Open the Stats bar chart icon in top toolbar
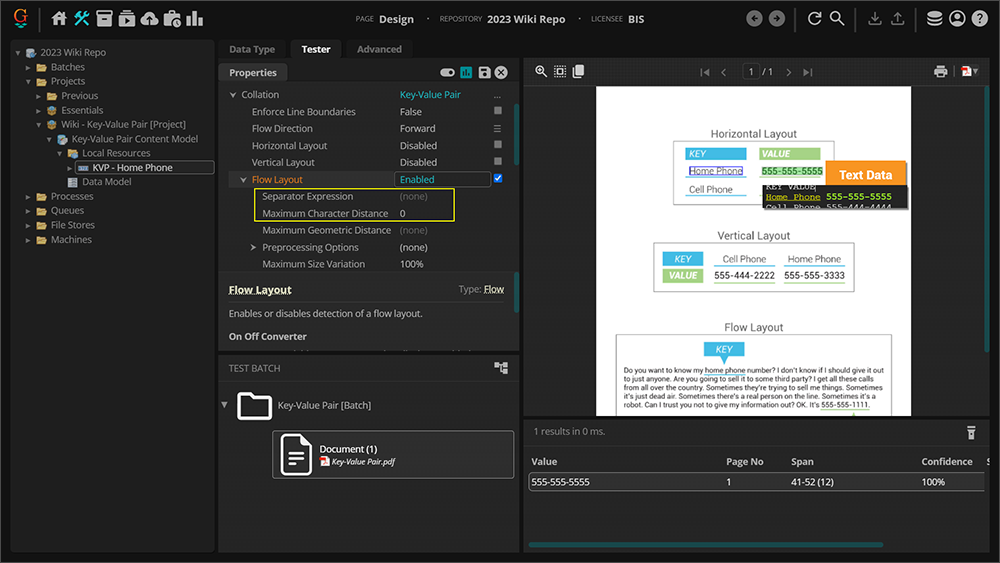This screenshot has height=563, width=1000. point(194,18)
